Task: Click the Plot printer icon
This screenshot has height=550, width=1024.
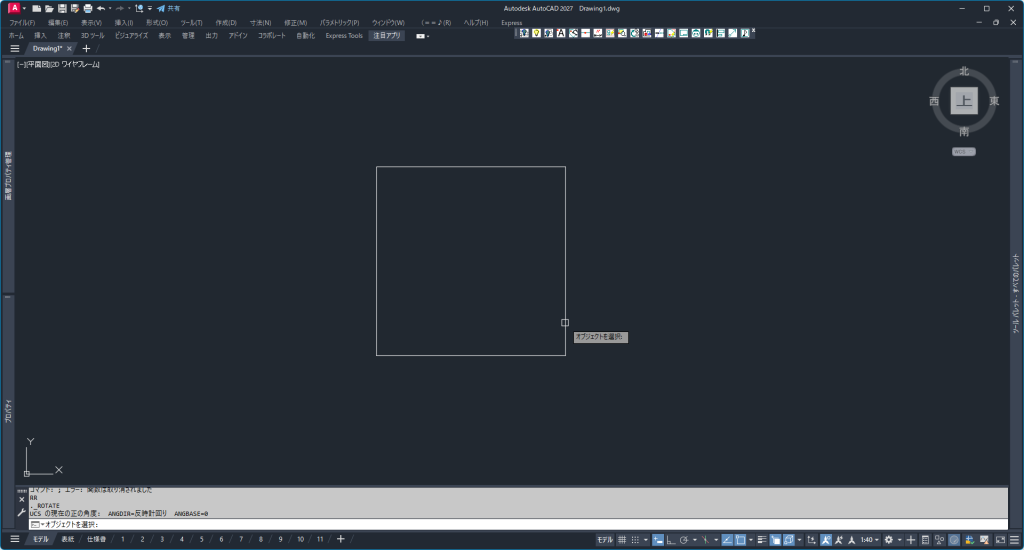Action: point(87,8)
